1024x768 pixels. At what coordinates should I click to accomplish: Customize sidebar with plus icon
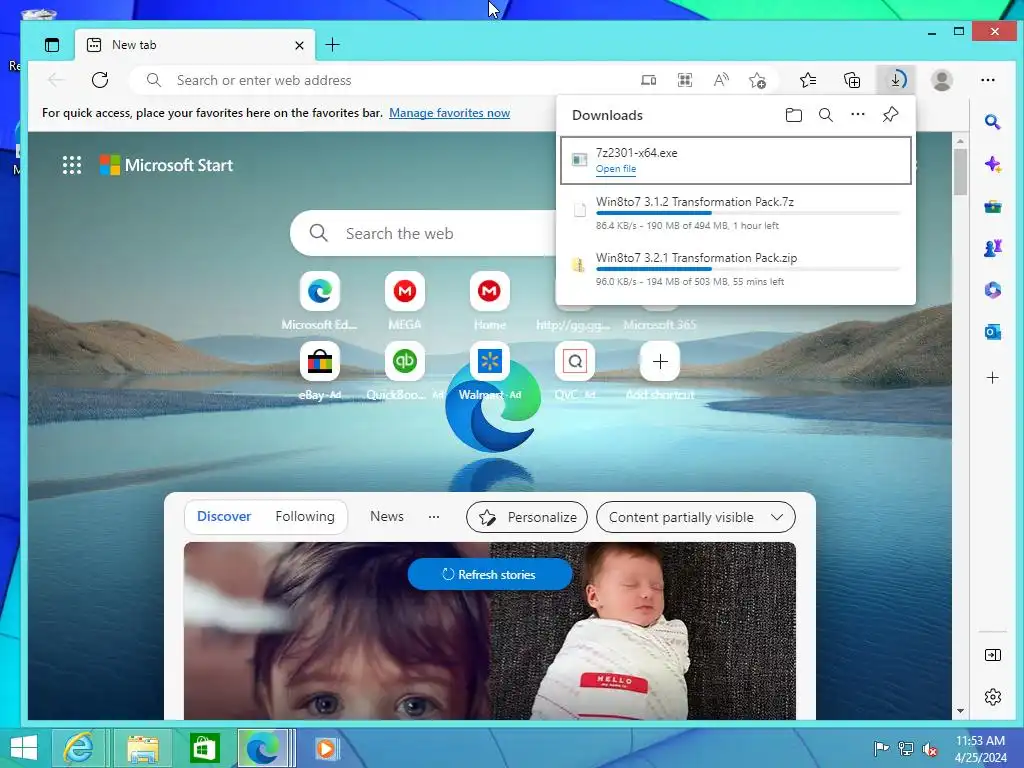pyautogui.click(x=993, y=377)
